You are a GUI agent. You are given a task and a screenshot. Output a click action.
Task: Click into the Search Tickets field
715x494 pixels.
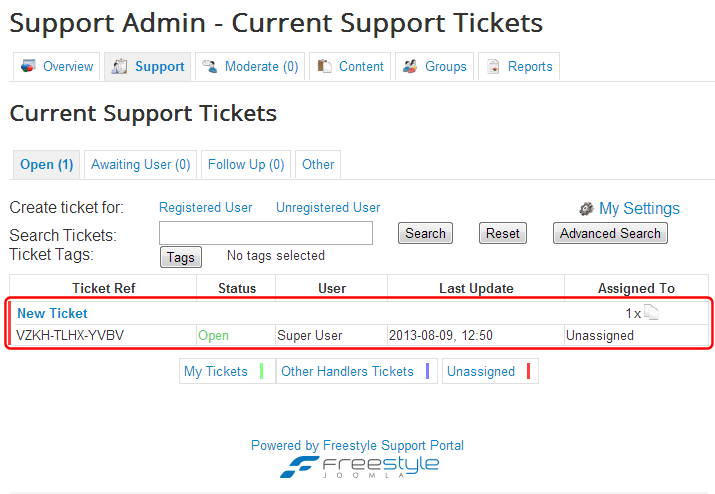[x=265, y=233]
